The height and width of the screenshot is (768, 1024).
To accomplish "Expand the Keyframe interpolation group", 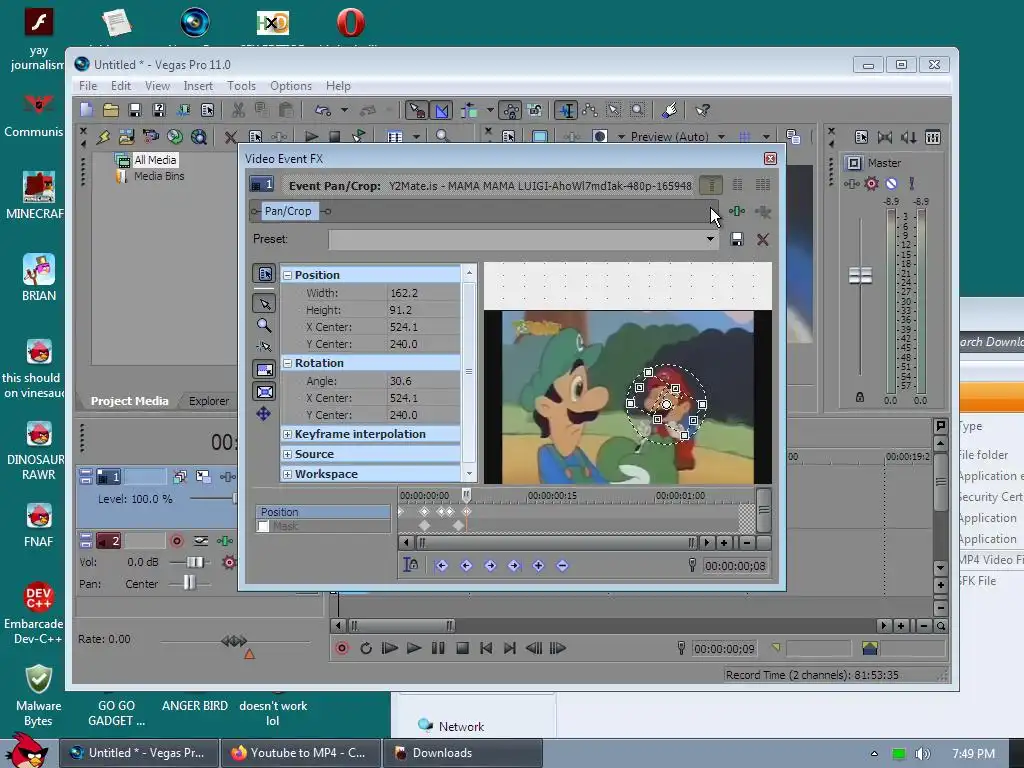I will click(287, 434).
